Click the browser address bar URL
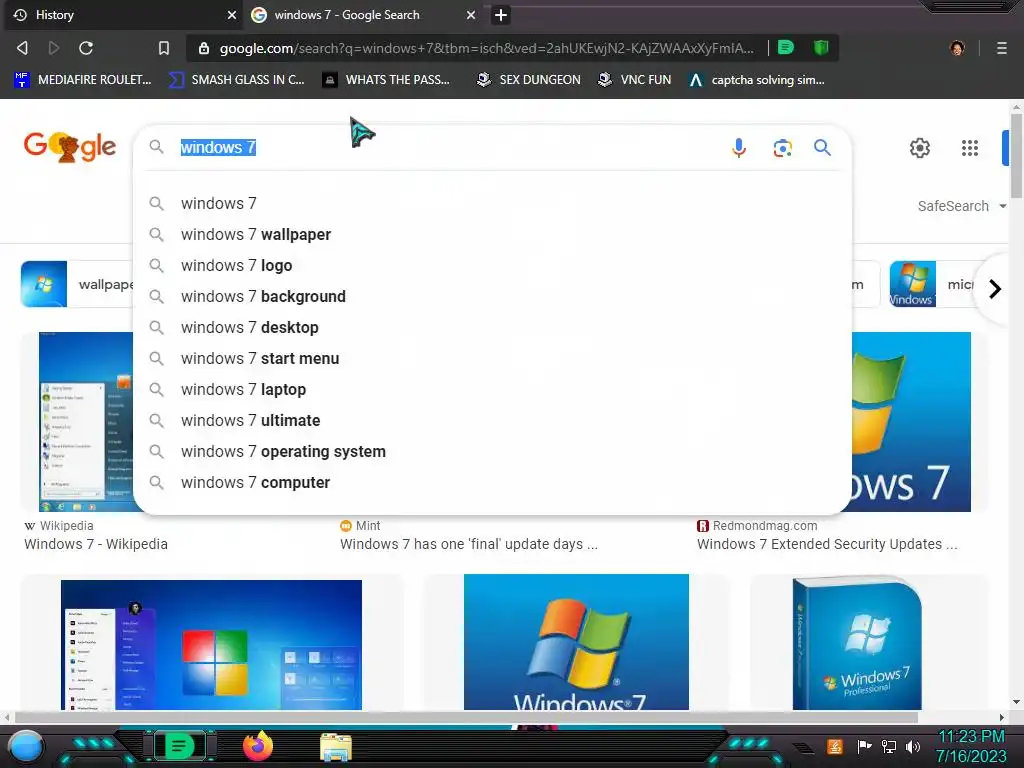 486,48
